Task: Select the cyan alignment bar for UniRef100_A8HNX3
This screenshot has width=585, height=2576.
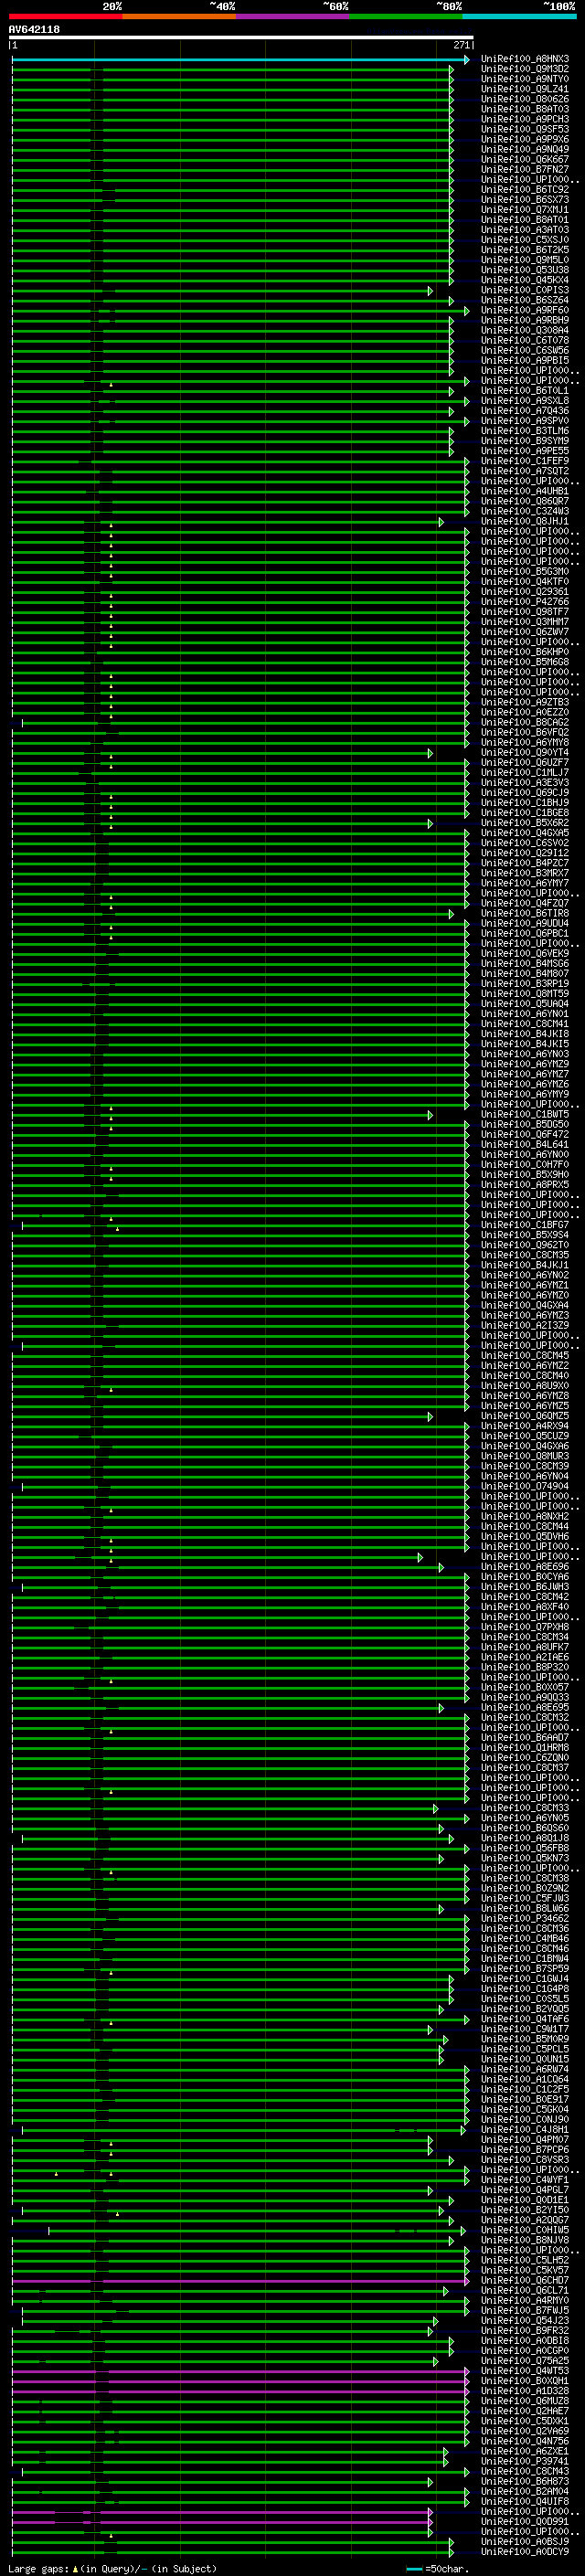Action: (240, 60)
